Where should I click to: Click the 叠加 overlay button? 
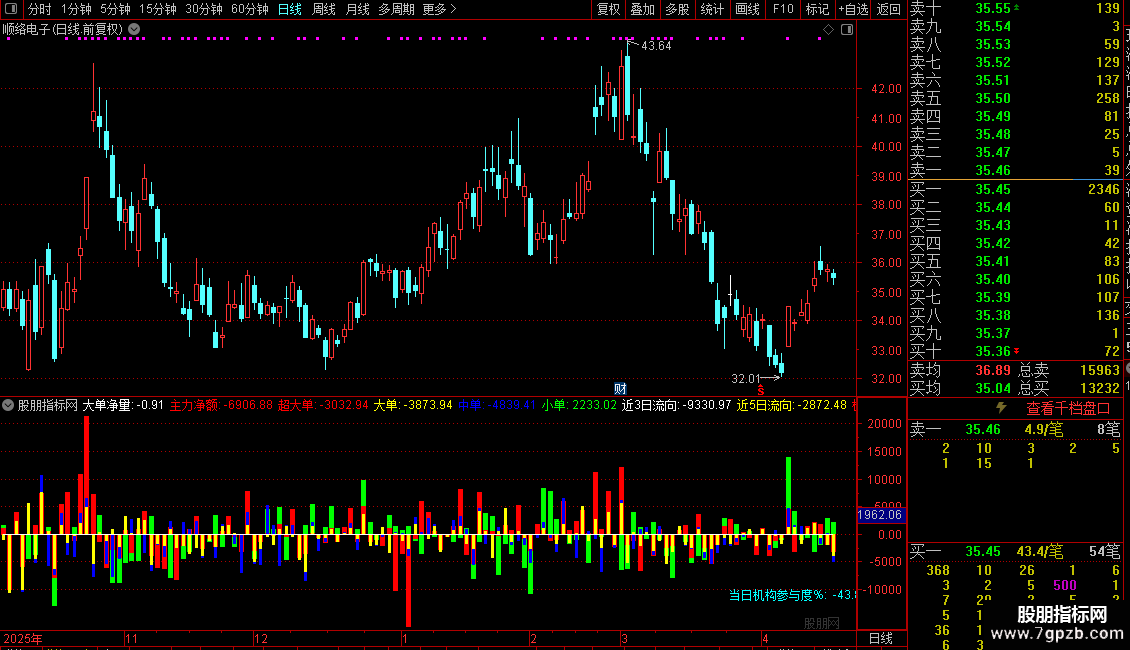pos(642,9)
